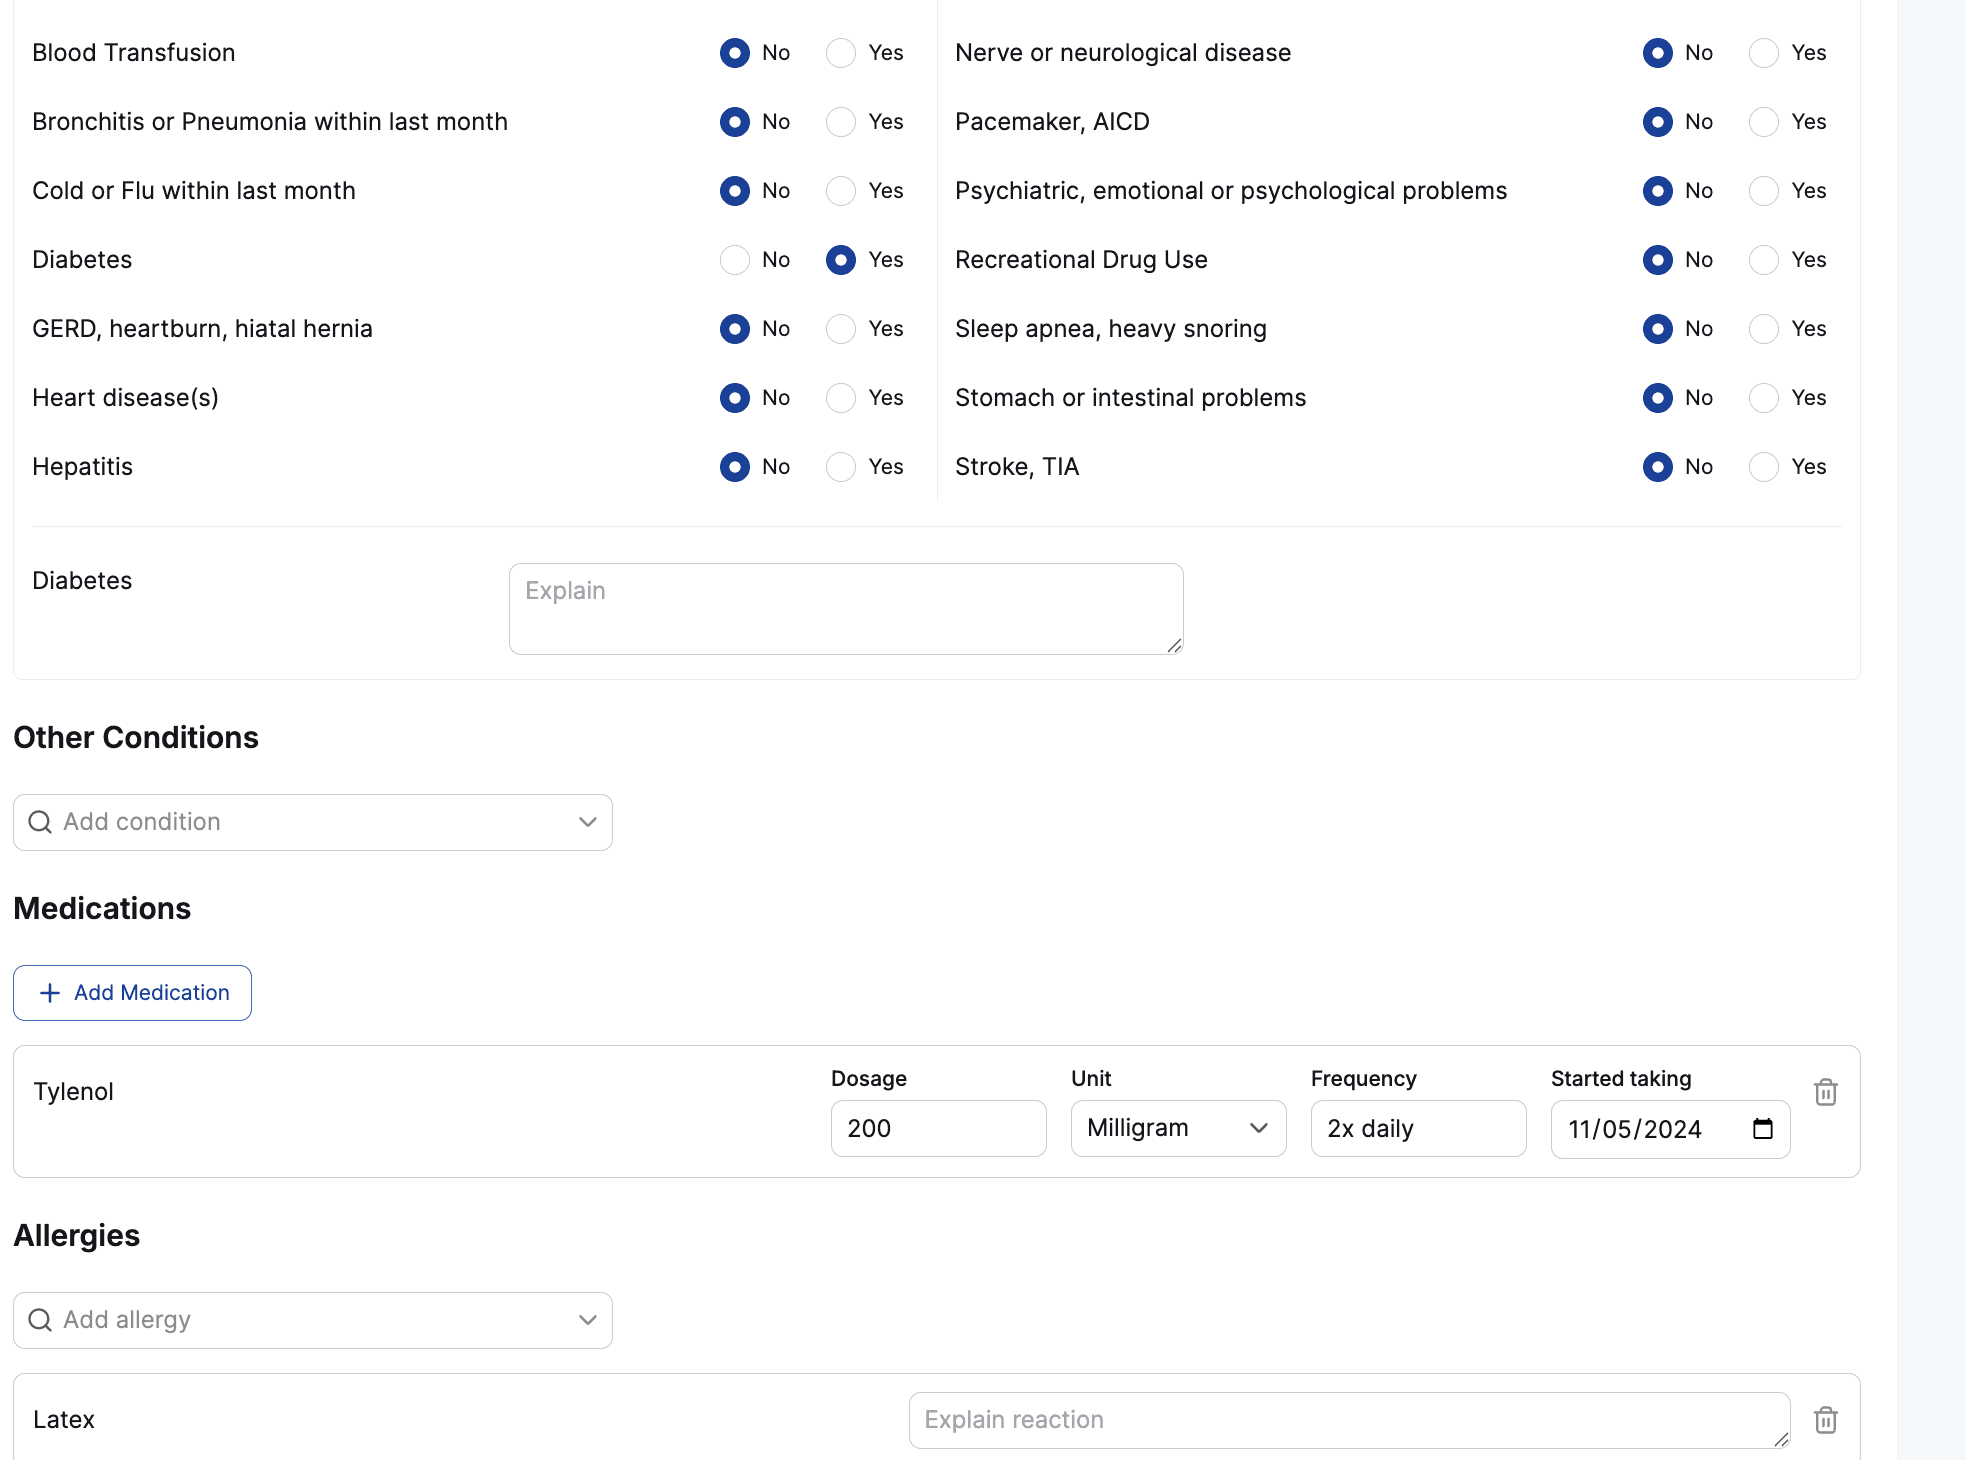This screenshot has width=1966, height=1460.
Task: Delete the Tylenol medication entry
Action: pyautogui.click(x=1825, y=1092)
